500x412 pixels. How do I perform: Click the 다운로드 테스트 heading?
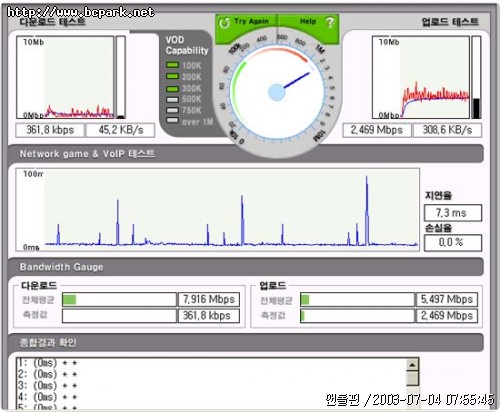coord(52,22)
